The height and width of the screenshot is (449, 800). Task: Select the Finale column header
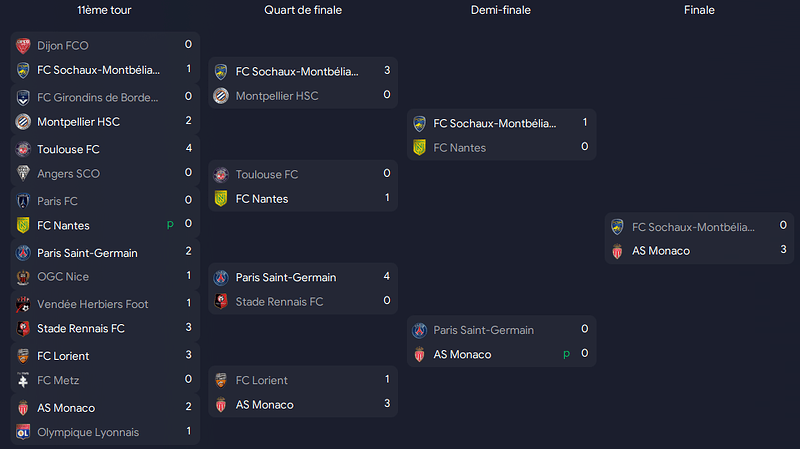pyautogui.click(x=699, y=10)
